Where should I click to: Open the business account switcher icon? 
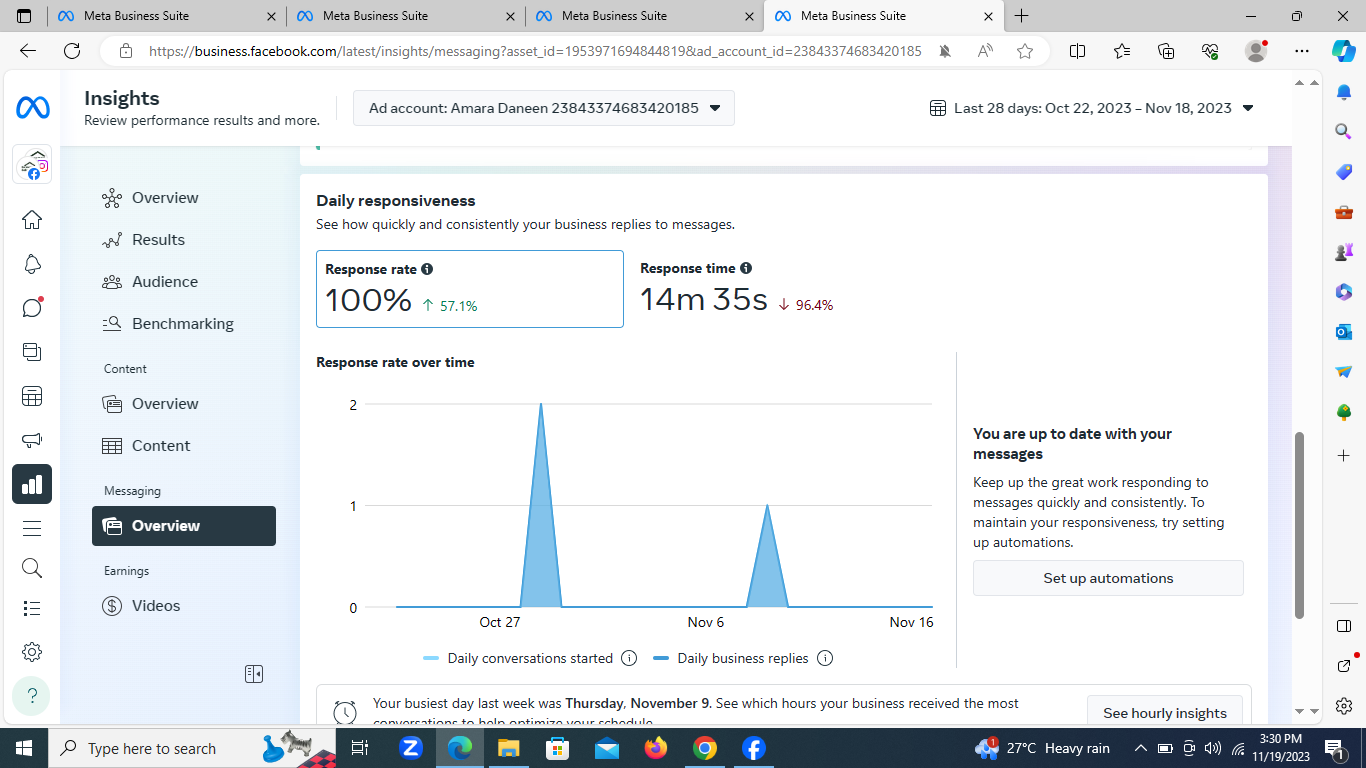32,165
